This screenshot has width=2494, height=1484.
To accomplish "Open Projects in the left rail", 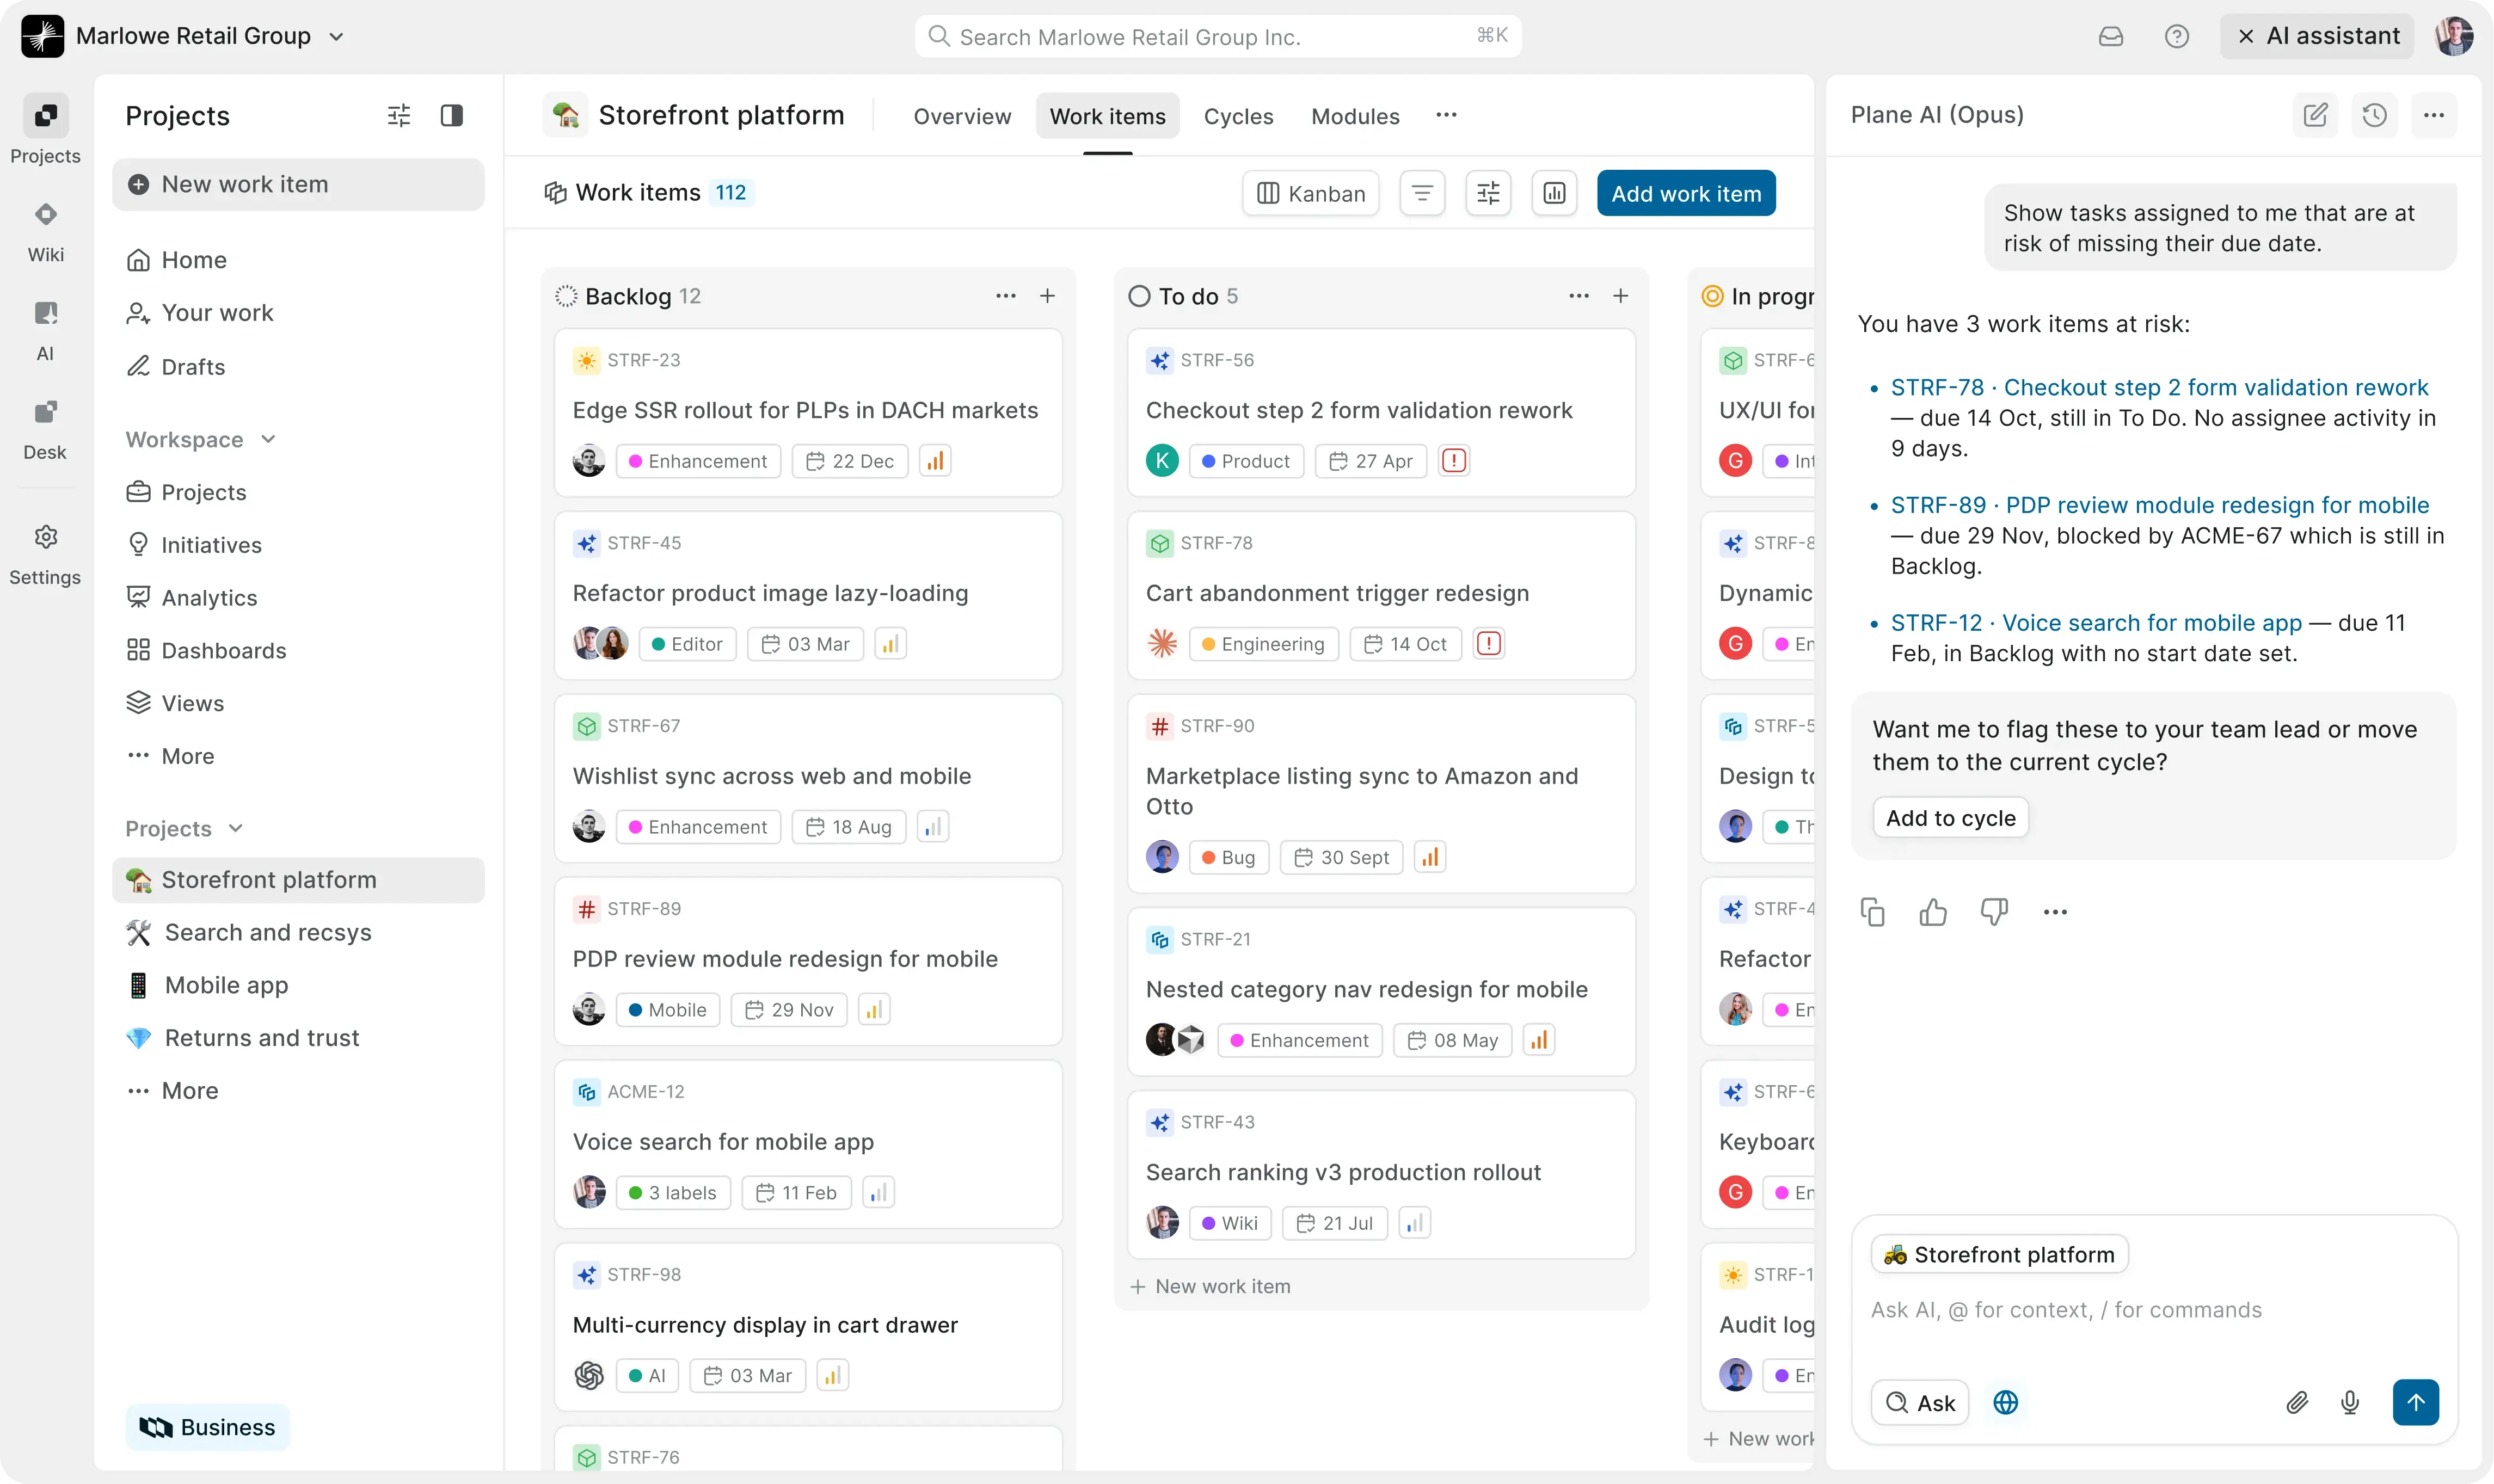I will tap(45, 129).
